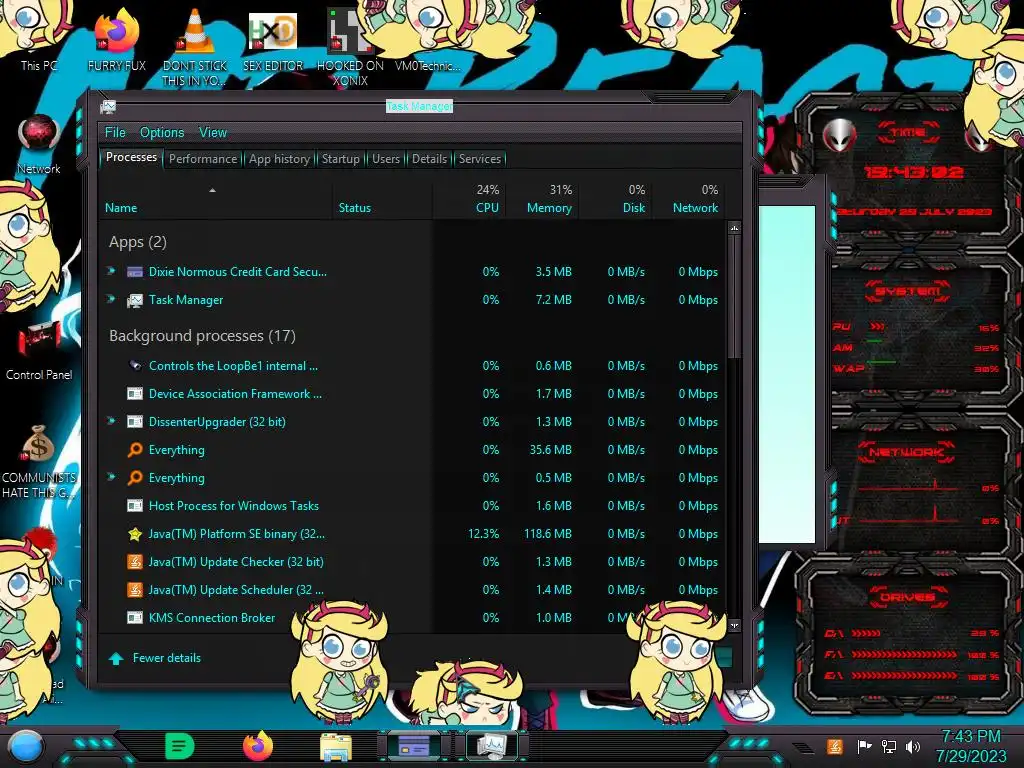The height and width of the screenshot is (768, 1024).
Task: Switch to the App history tab
Action: click(280, 159)
